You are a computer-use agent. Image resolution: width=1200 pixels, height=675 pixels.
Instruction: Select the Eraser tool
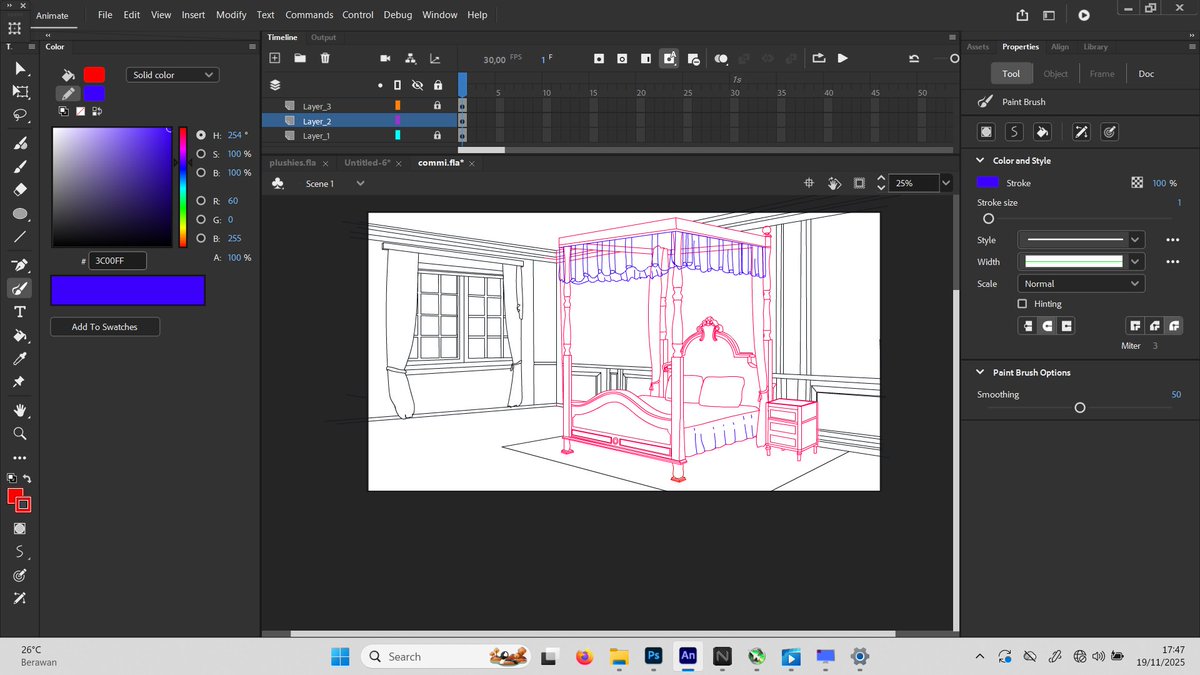[20, 189]
